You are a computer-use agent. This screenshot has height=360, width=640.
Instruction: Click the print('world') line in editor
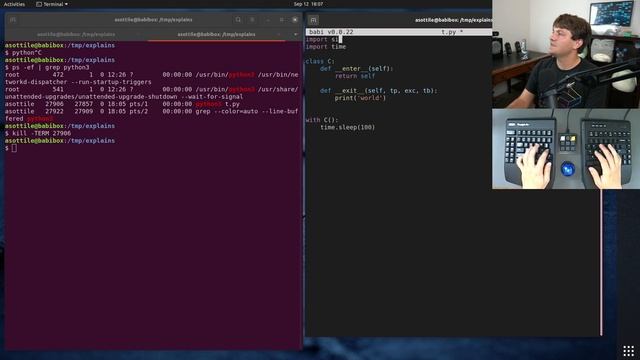click(360, 98)
